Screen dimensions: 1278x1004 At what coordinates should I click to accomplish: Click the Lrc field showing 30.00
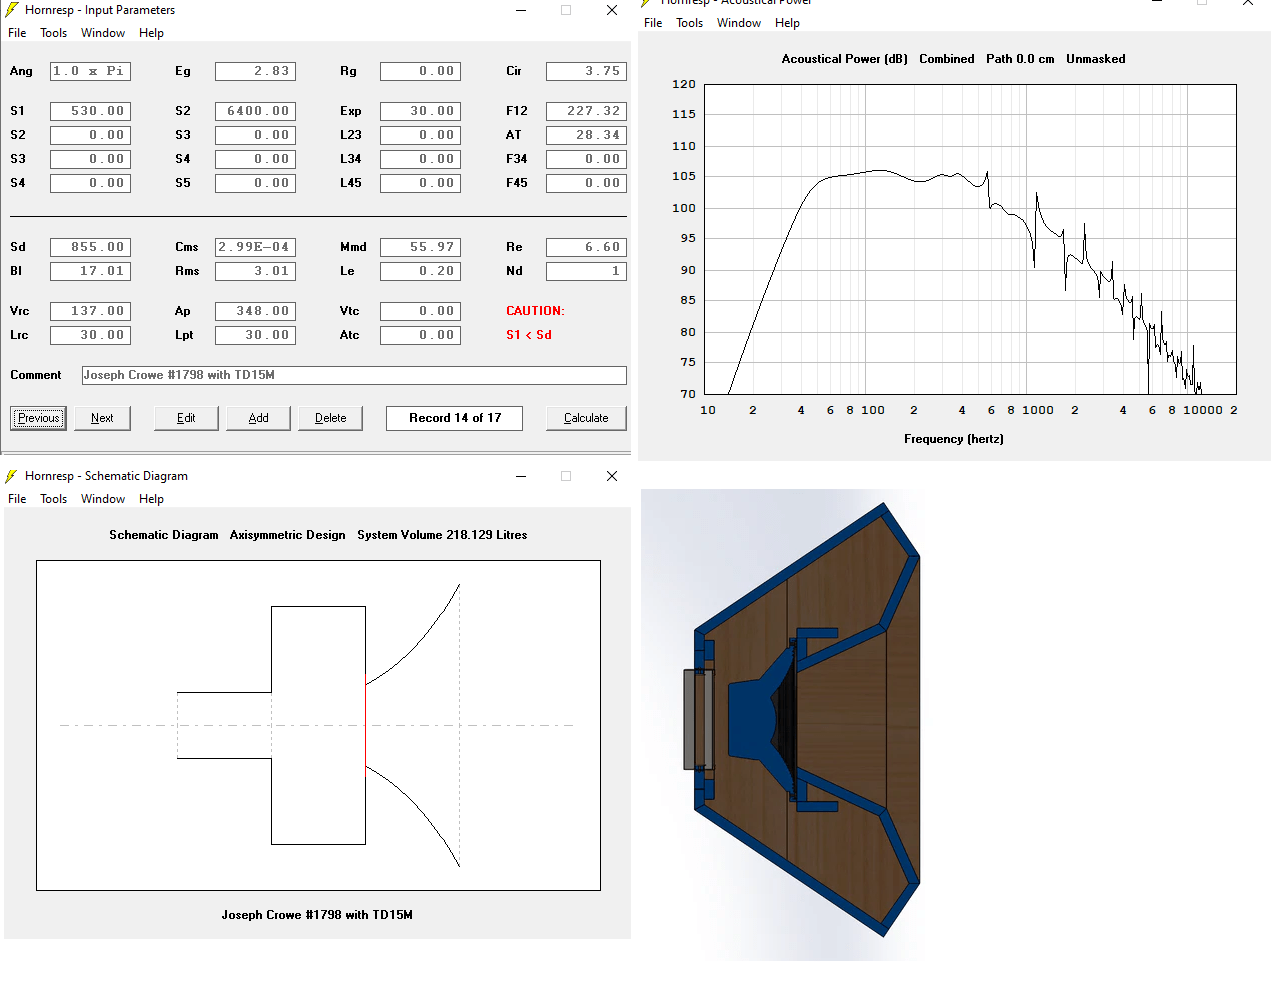coord(90,335)
